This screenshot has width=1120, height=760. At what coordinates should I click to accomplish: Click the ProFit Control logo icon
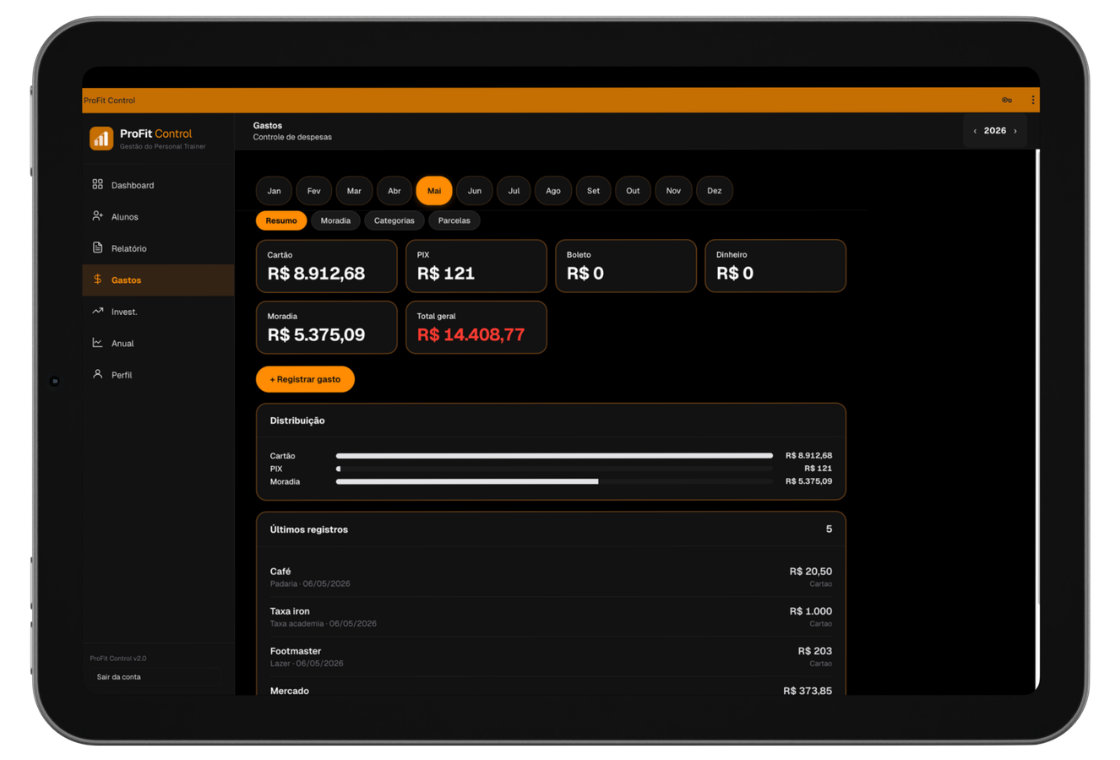101,138
